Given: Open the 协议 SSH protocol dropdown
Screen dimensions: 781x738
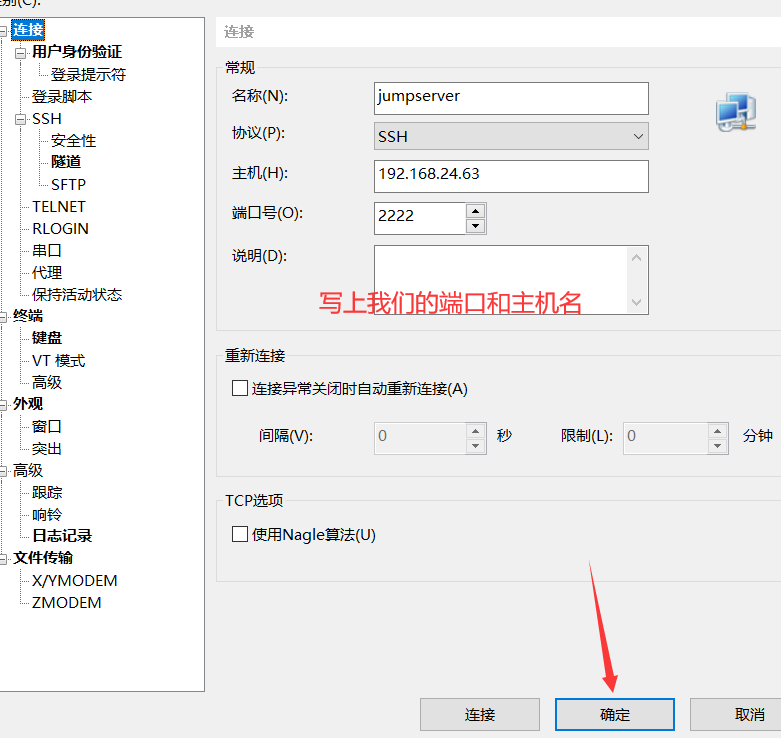Looking at the screenshot, I should (511, 136).
